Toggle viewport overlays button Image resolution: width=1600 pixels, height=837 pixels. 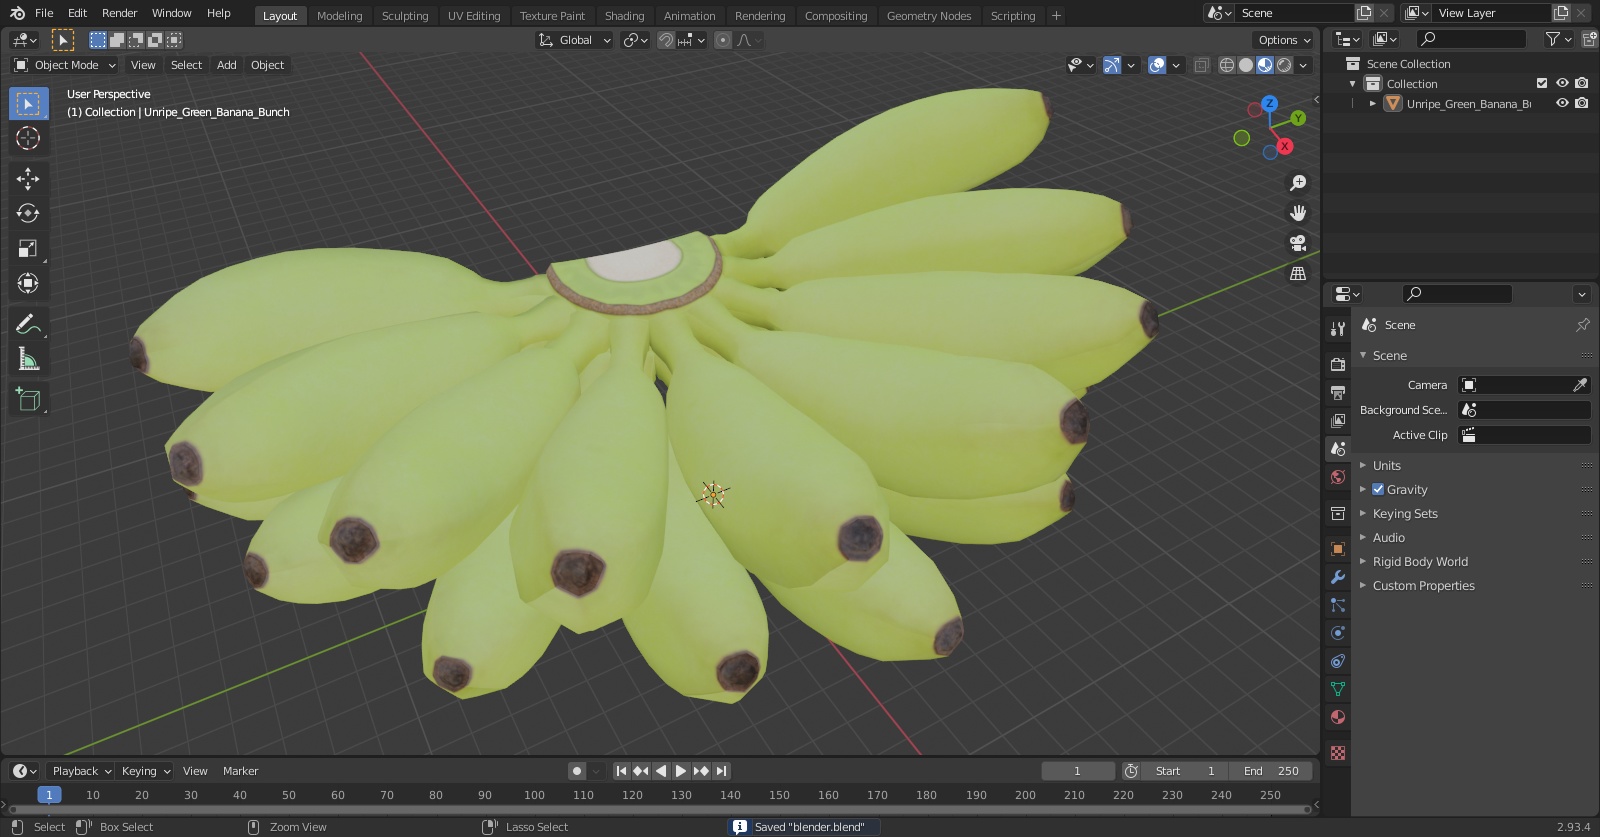[1157, 65]
